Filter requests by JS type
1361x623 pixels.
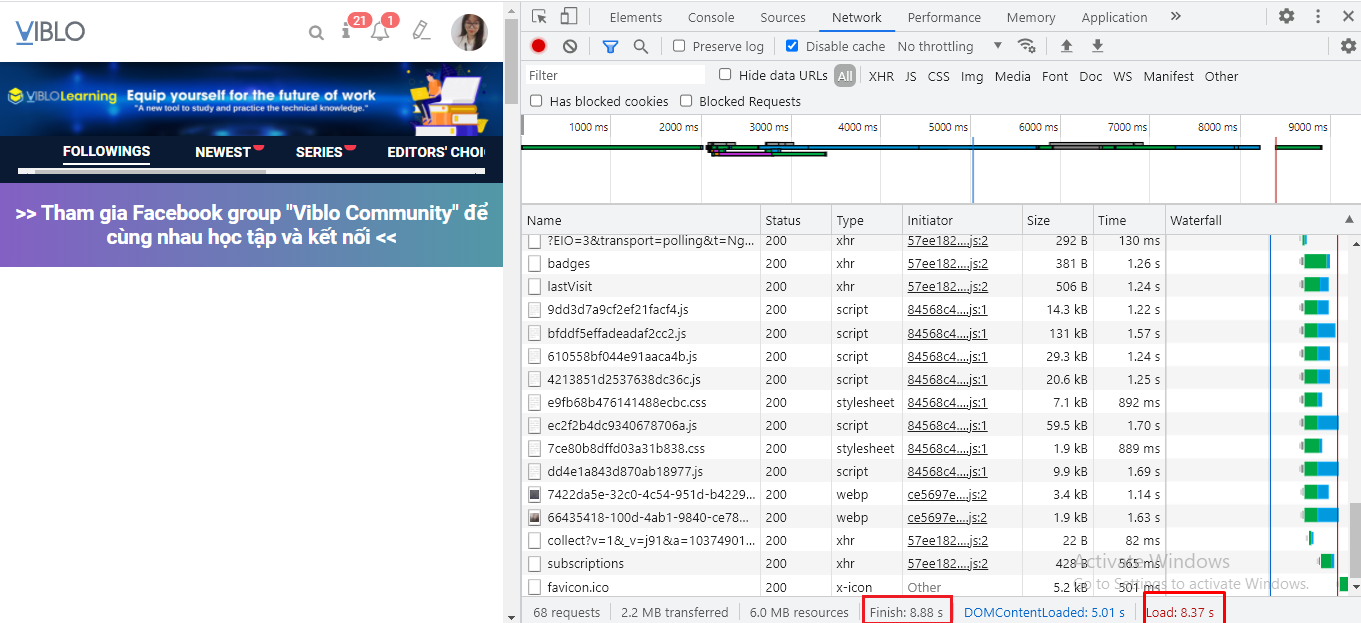point(910,76)
